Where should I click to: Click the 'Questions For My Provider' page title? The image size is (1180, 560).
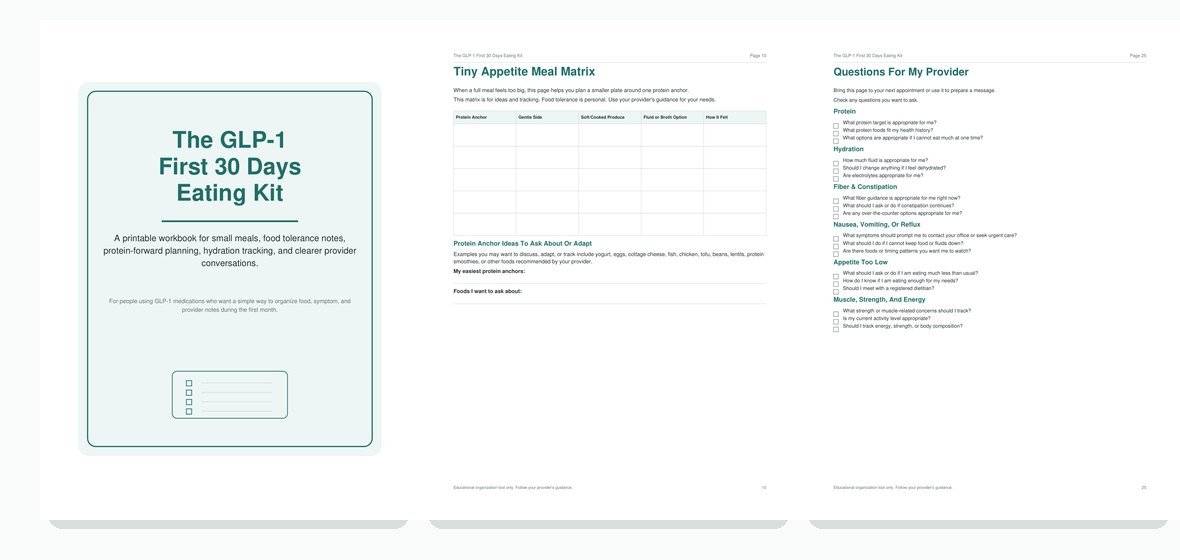coord(901,72)
